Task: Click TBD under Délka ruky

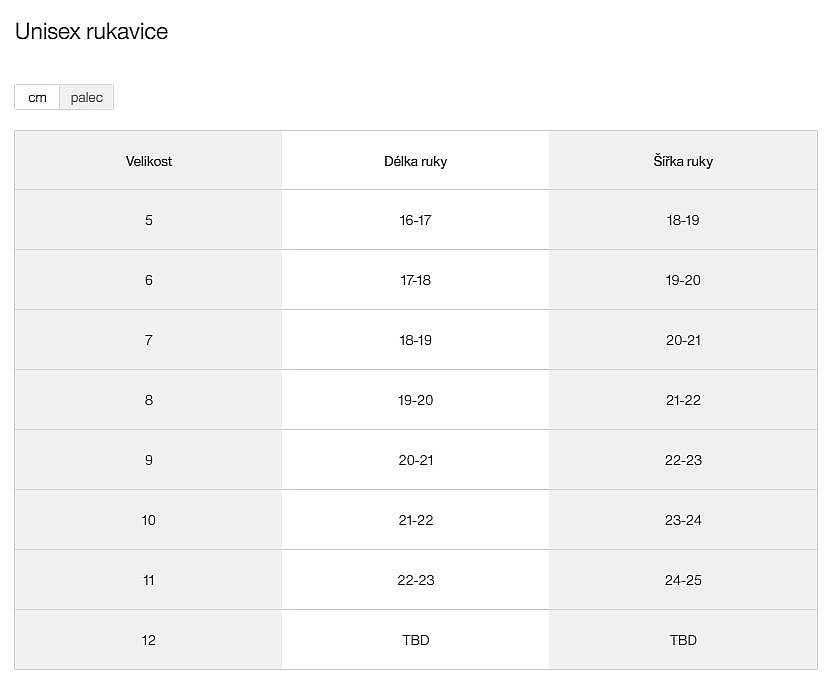Action: 415,640
